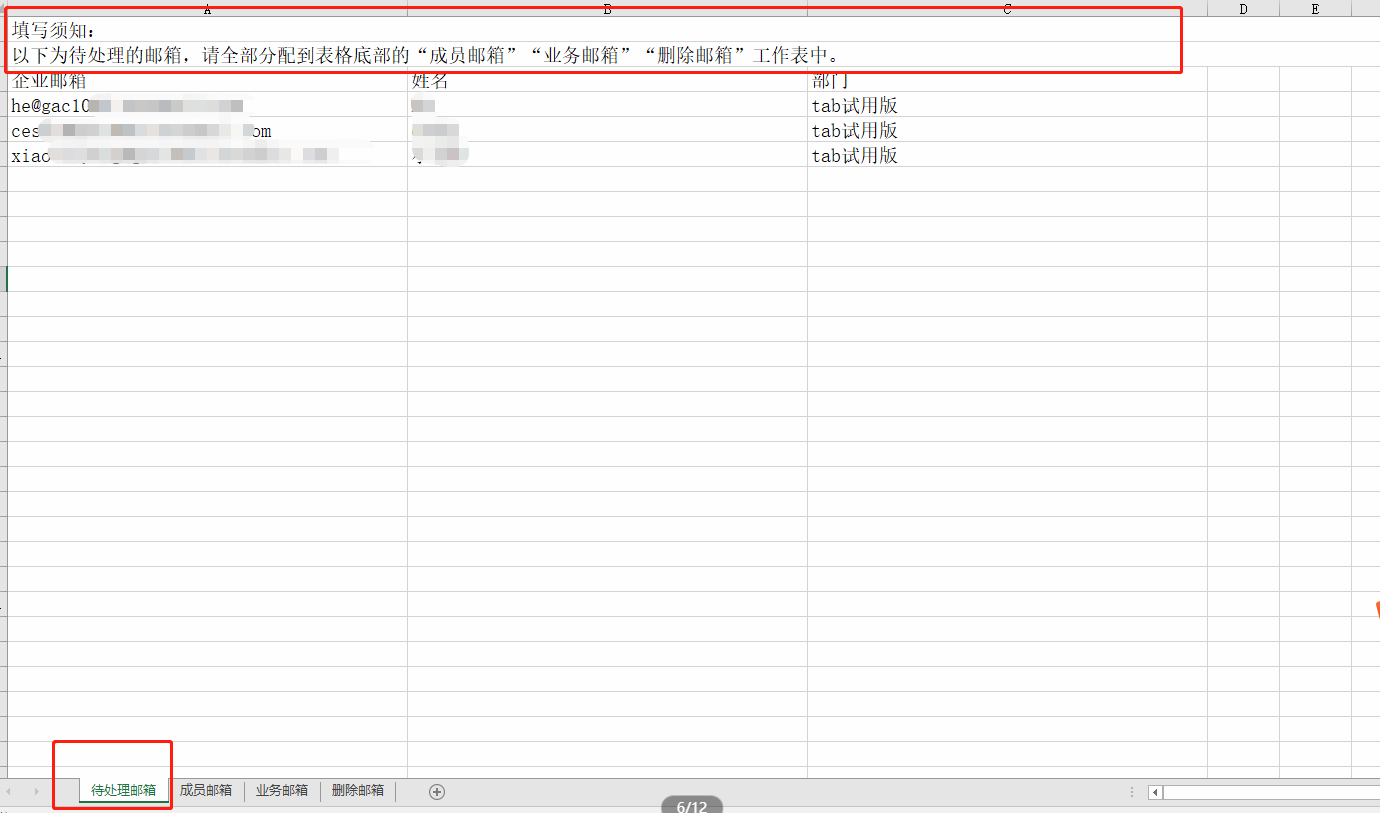Viewport: 1380px width, 813px height.
Task: Click the 姓名 header cell
Action: (x=607, y=81)
